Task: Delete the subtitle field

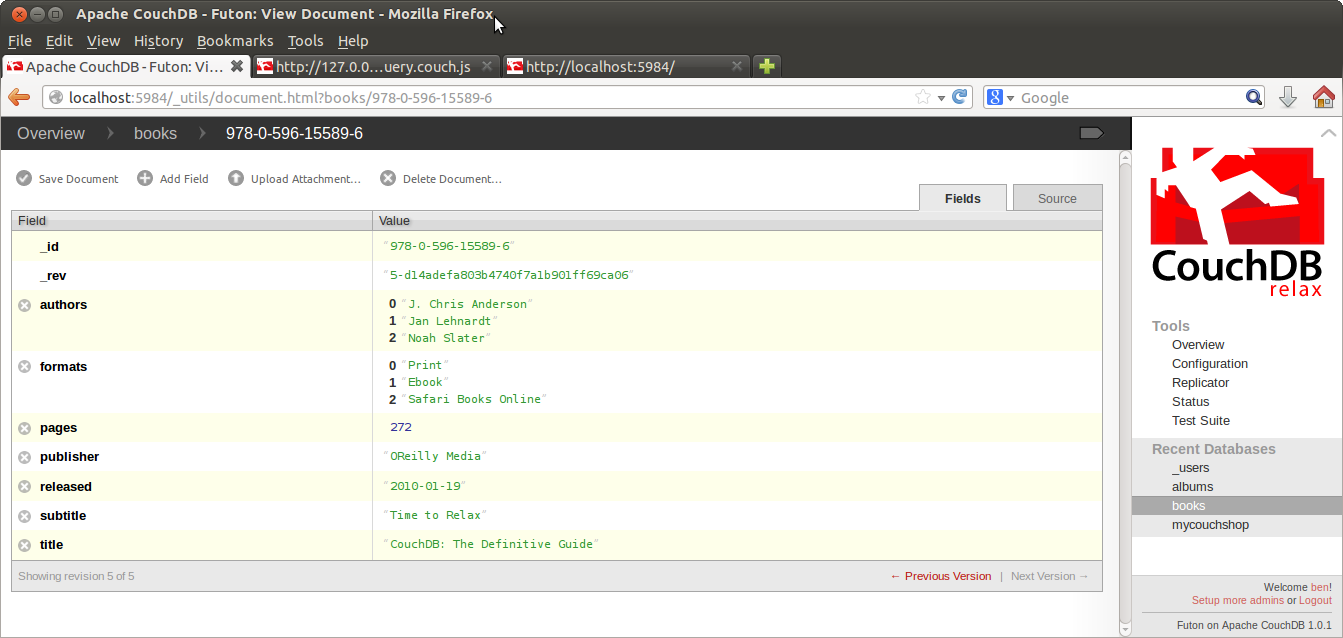Action: [25, 516]
